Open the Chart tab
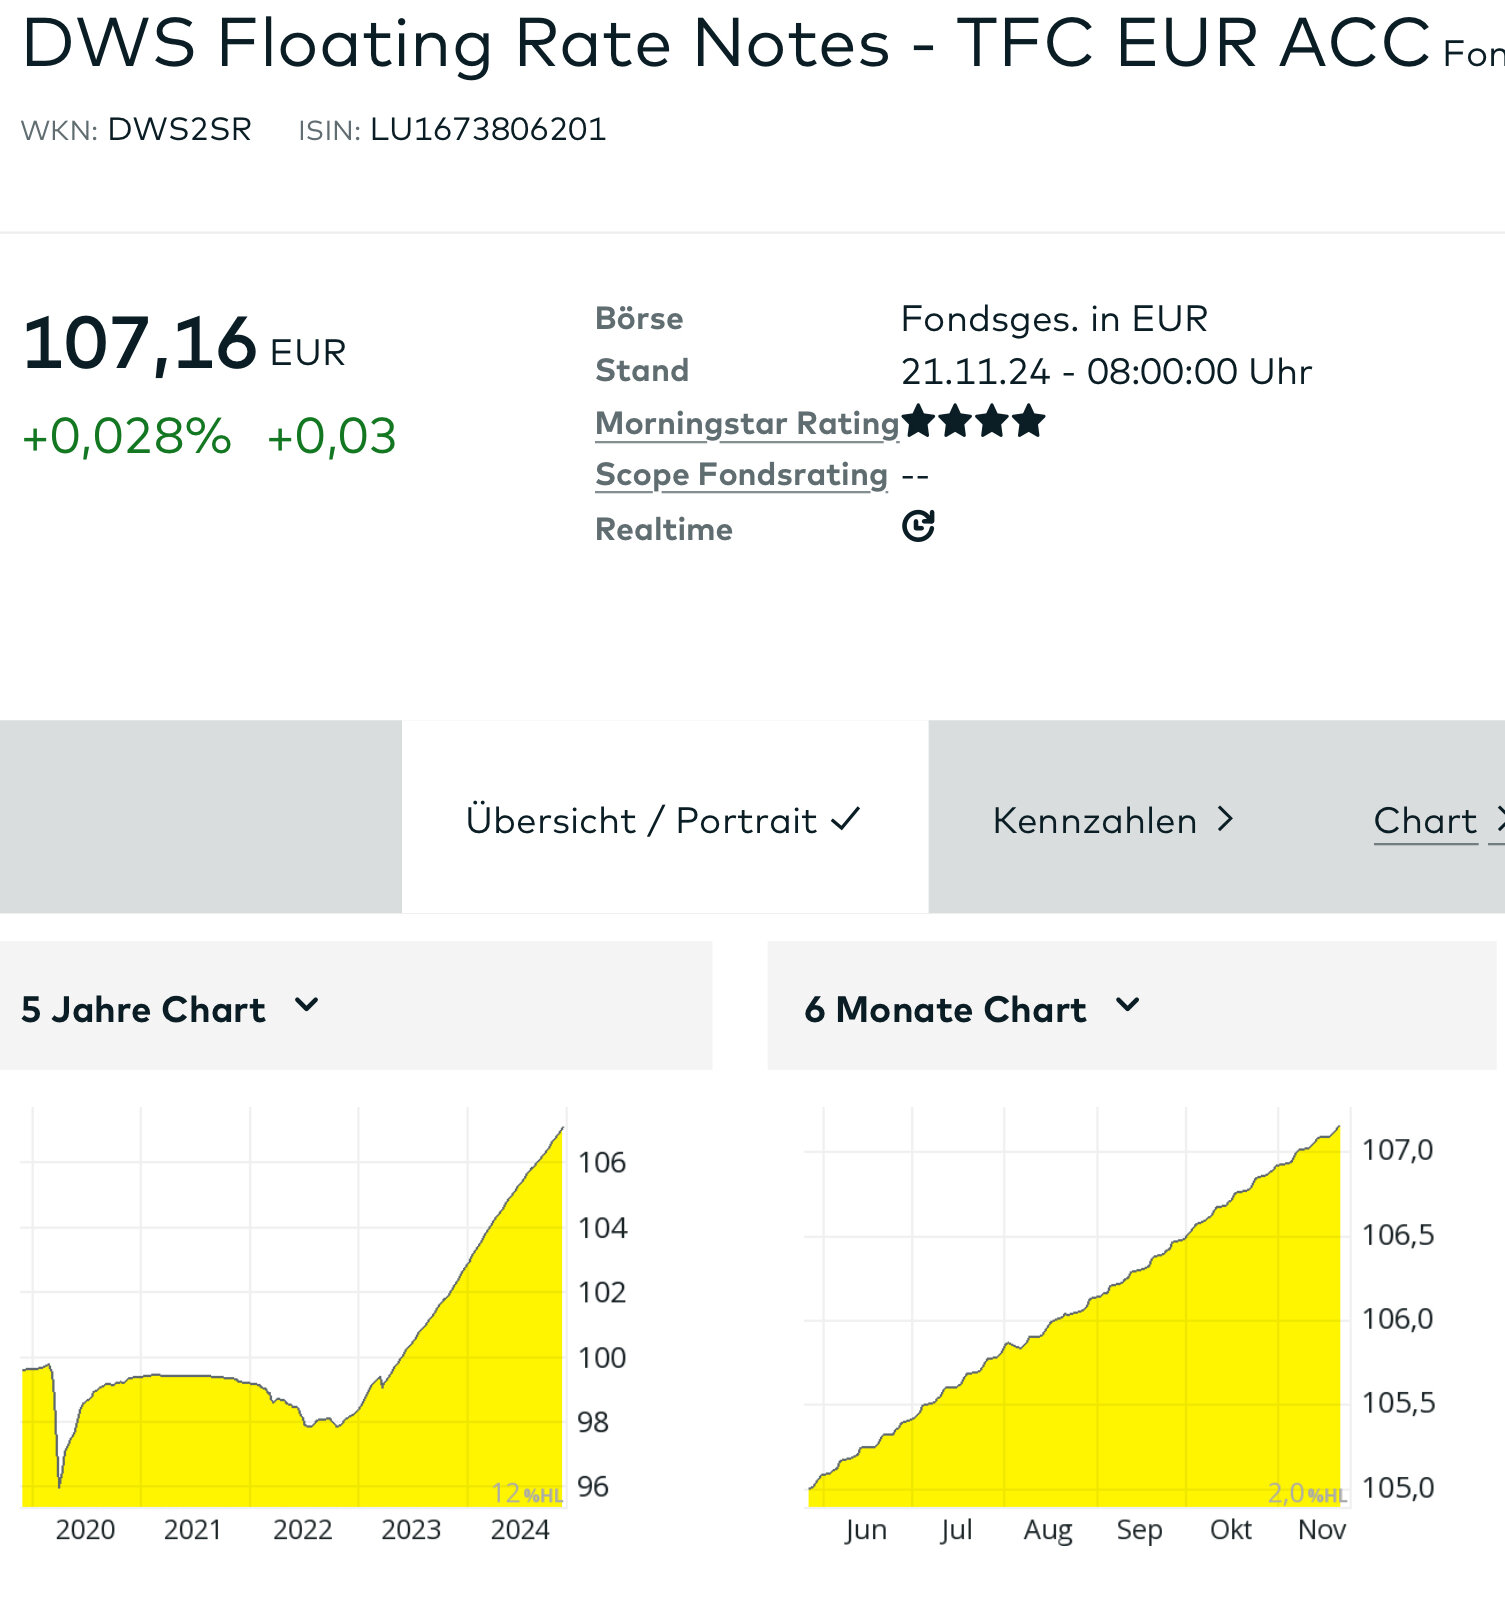Image resolution: width=1505 pixels, height=1597 pixels. pyautogui.click(x=1425, y=821)
